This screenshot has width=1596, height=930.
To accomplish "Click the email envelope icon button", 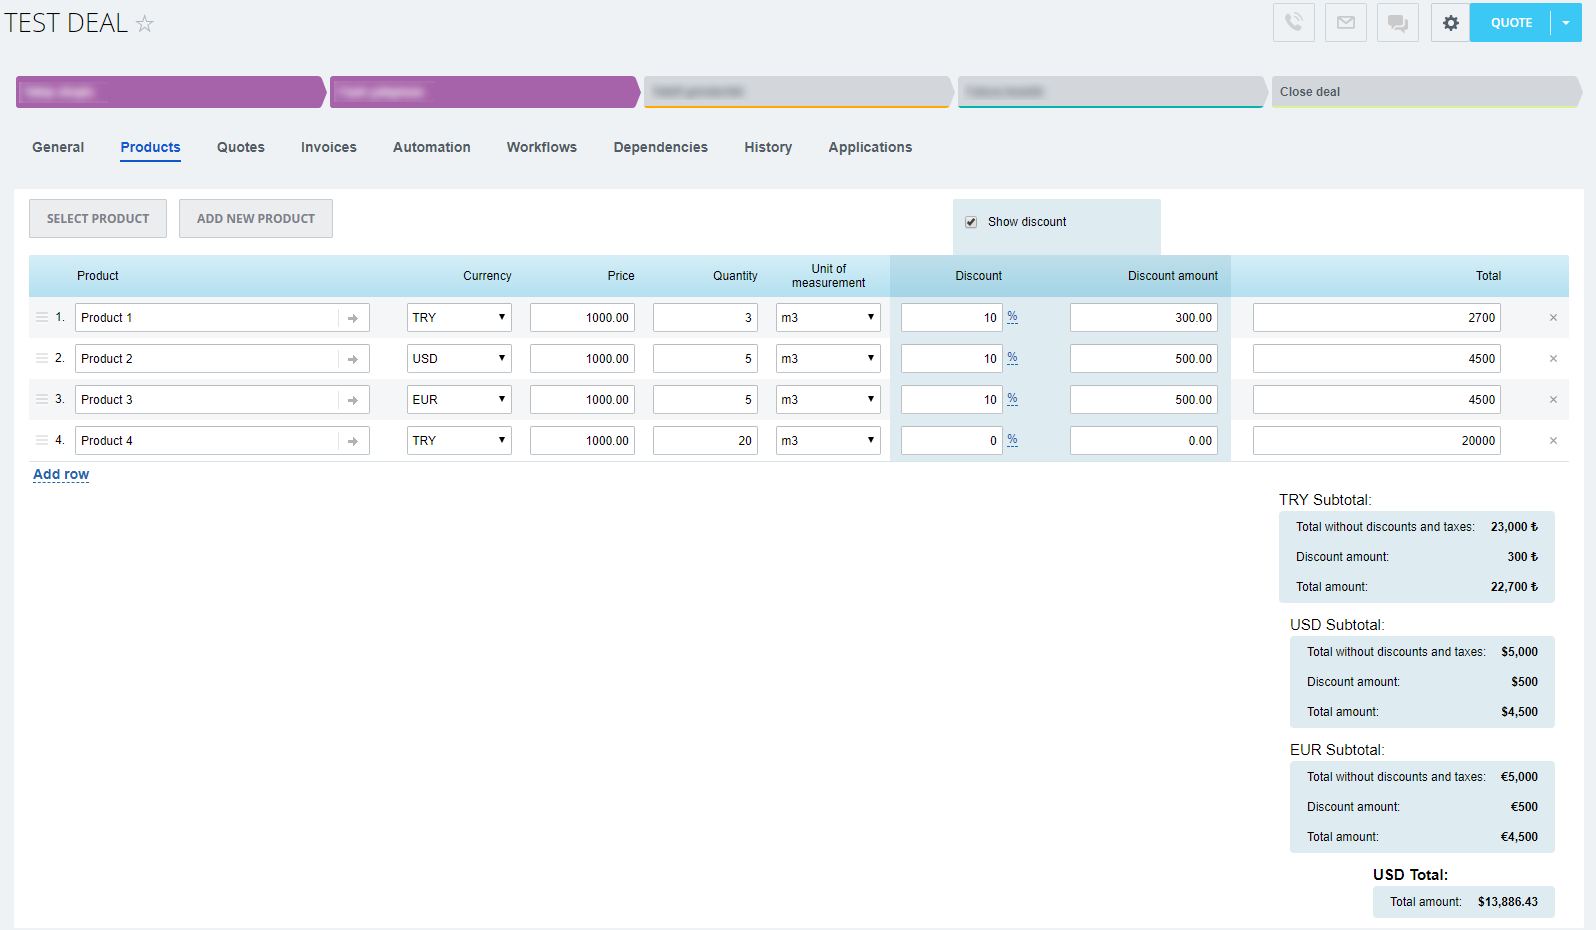I will click(x=1346, y=22).
